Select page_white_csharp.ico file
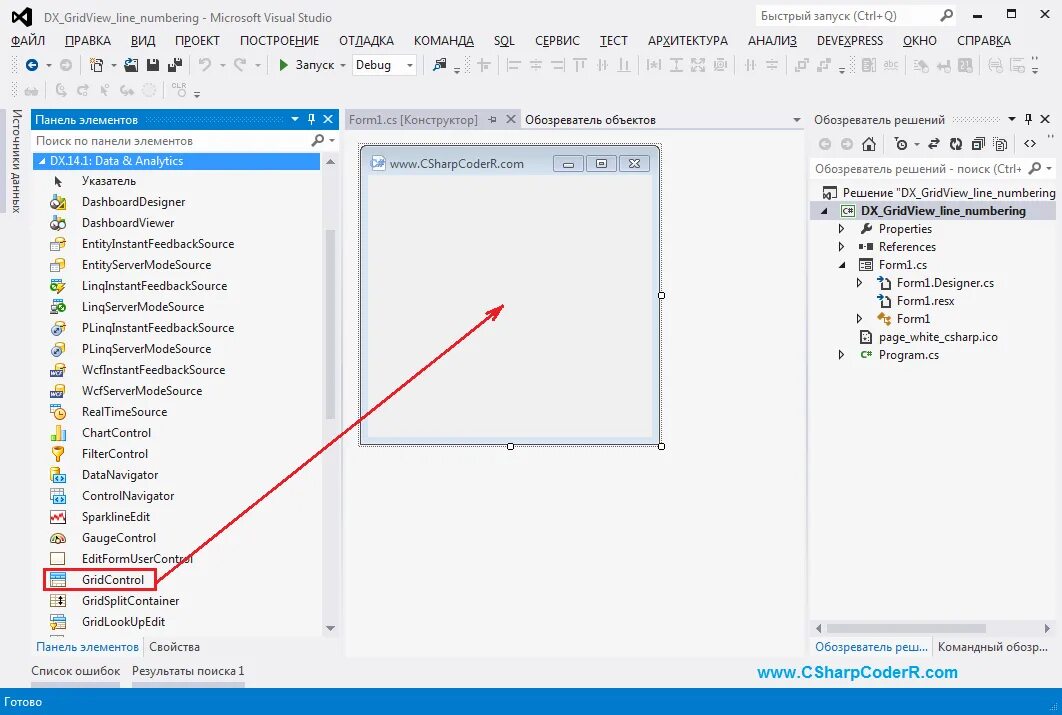Screen dimensions: 1062x715 (x=937, y=337)
